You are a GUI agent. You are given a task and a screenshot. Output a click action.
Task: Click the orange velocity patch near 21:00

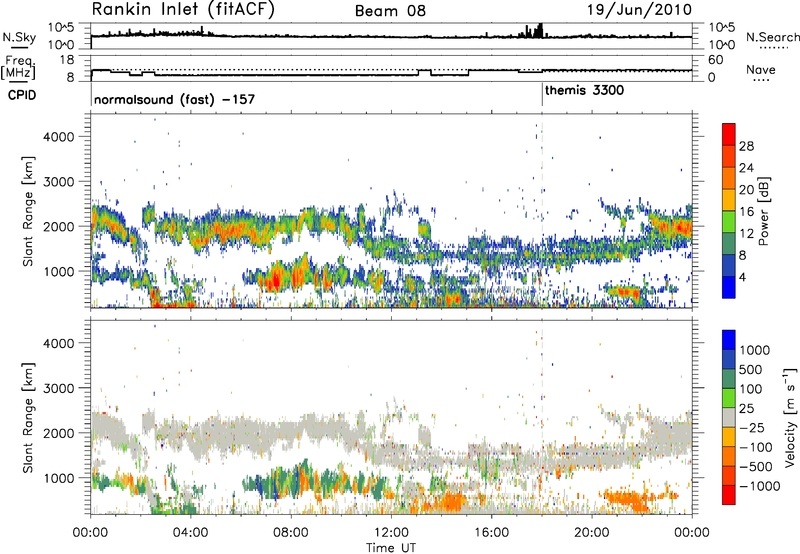click(x=627, y=498)
